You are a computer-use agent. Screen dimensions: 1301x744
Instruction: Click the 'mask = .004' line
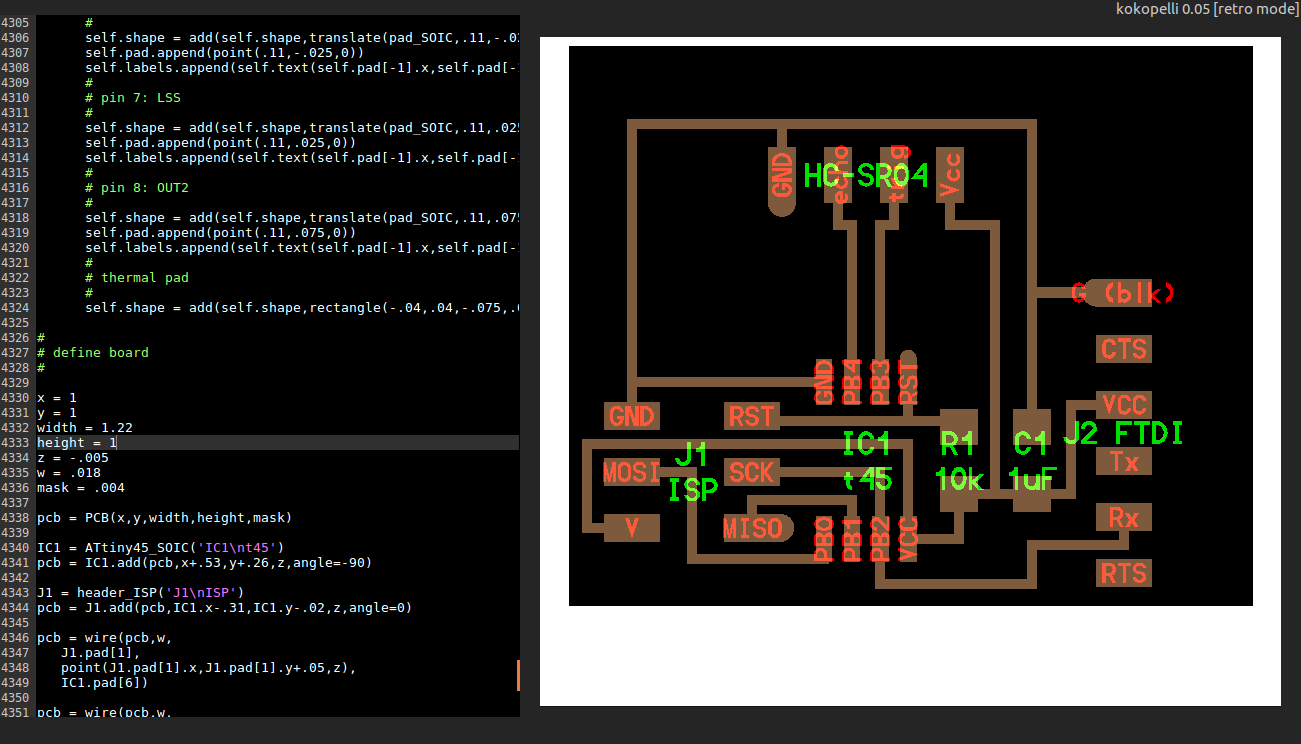(x=81, y=487)
